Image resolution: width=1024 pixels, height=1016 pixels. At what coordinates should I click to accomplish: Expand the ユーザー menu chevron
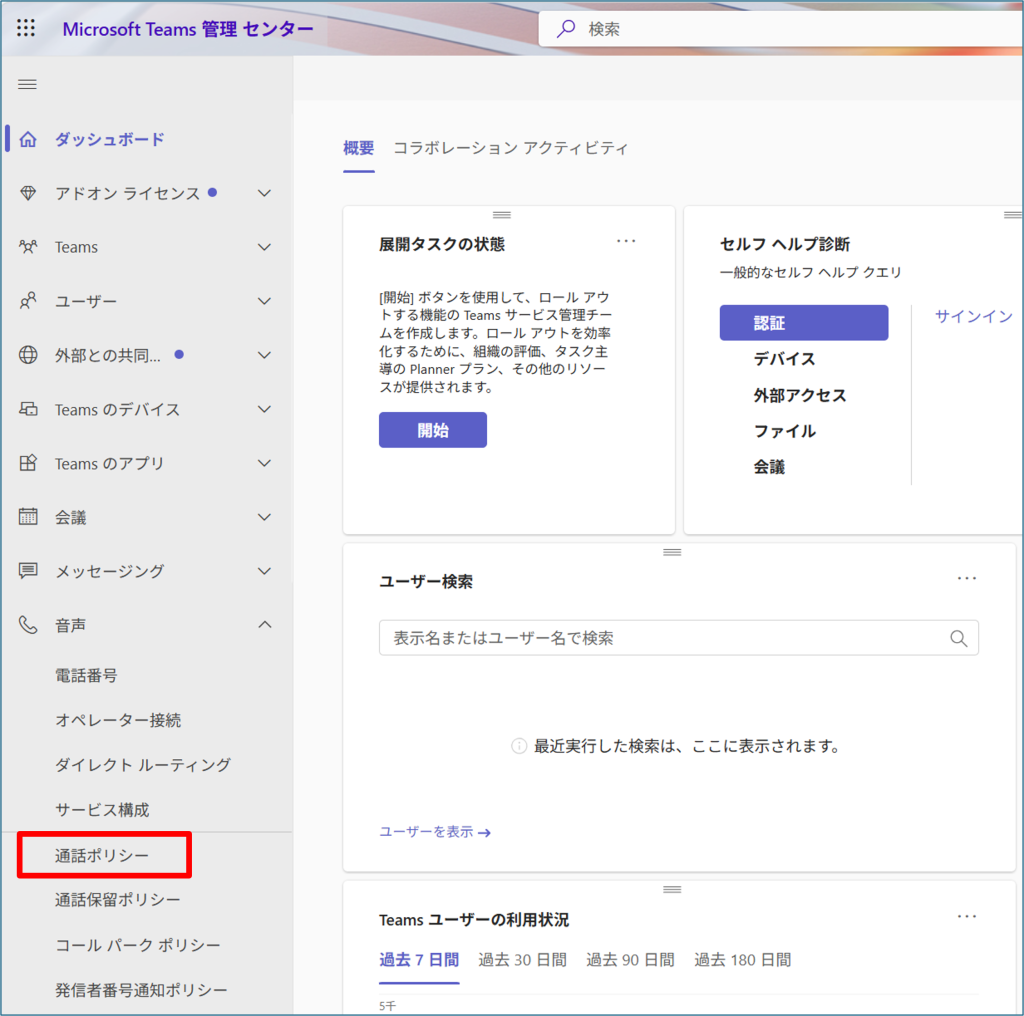264,301
